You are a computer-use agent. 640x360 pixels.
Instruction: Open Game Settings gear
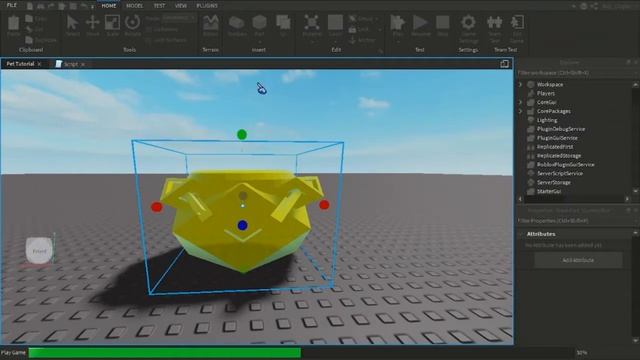tap(468, 22)
